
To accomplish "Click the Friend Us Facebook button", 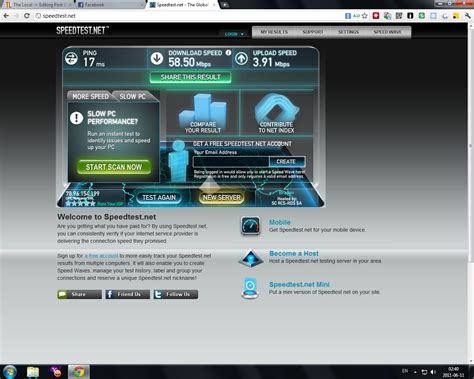I will pos(128,294).
